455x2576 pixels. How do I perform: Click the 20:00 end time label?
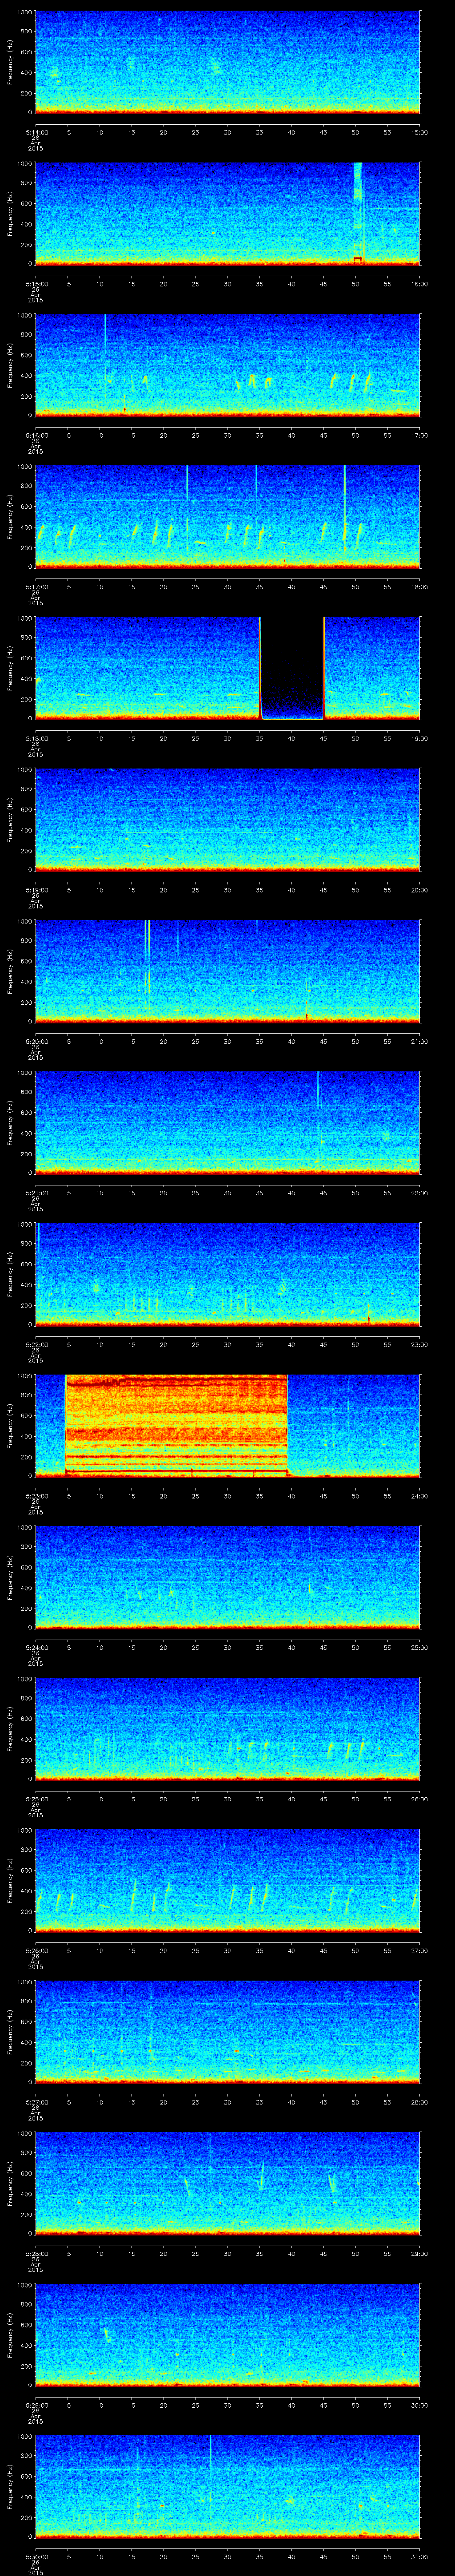coord(419,890)
